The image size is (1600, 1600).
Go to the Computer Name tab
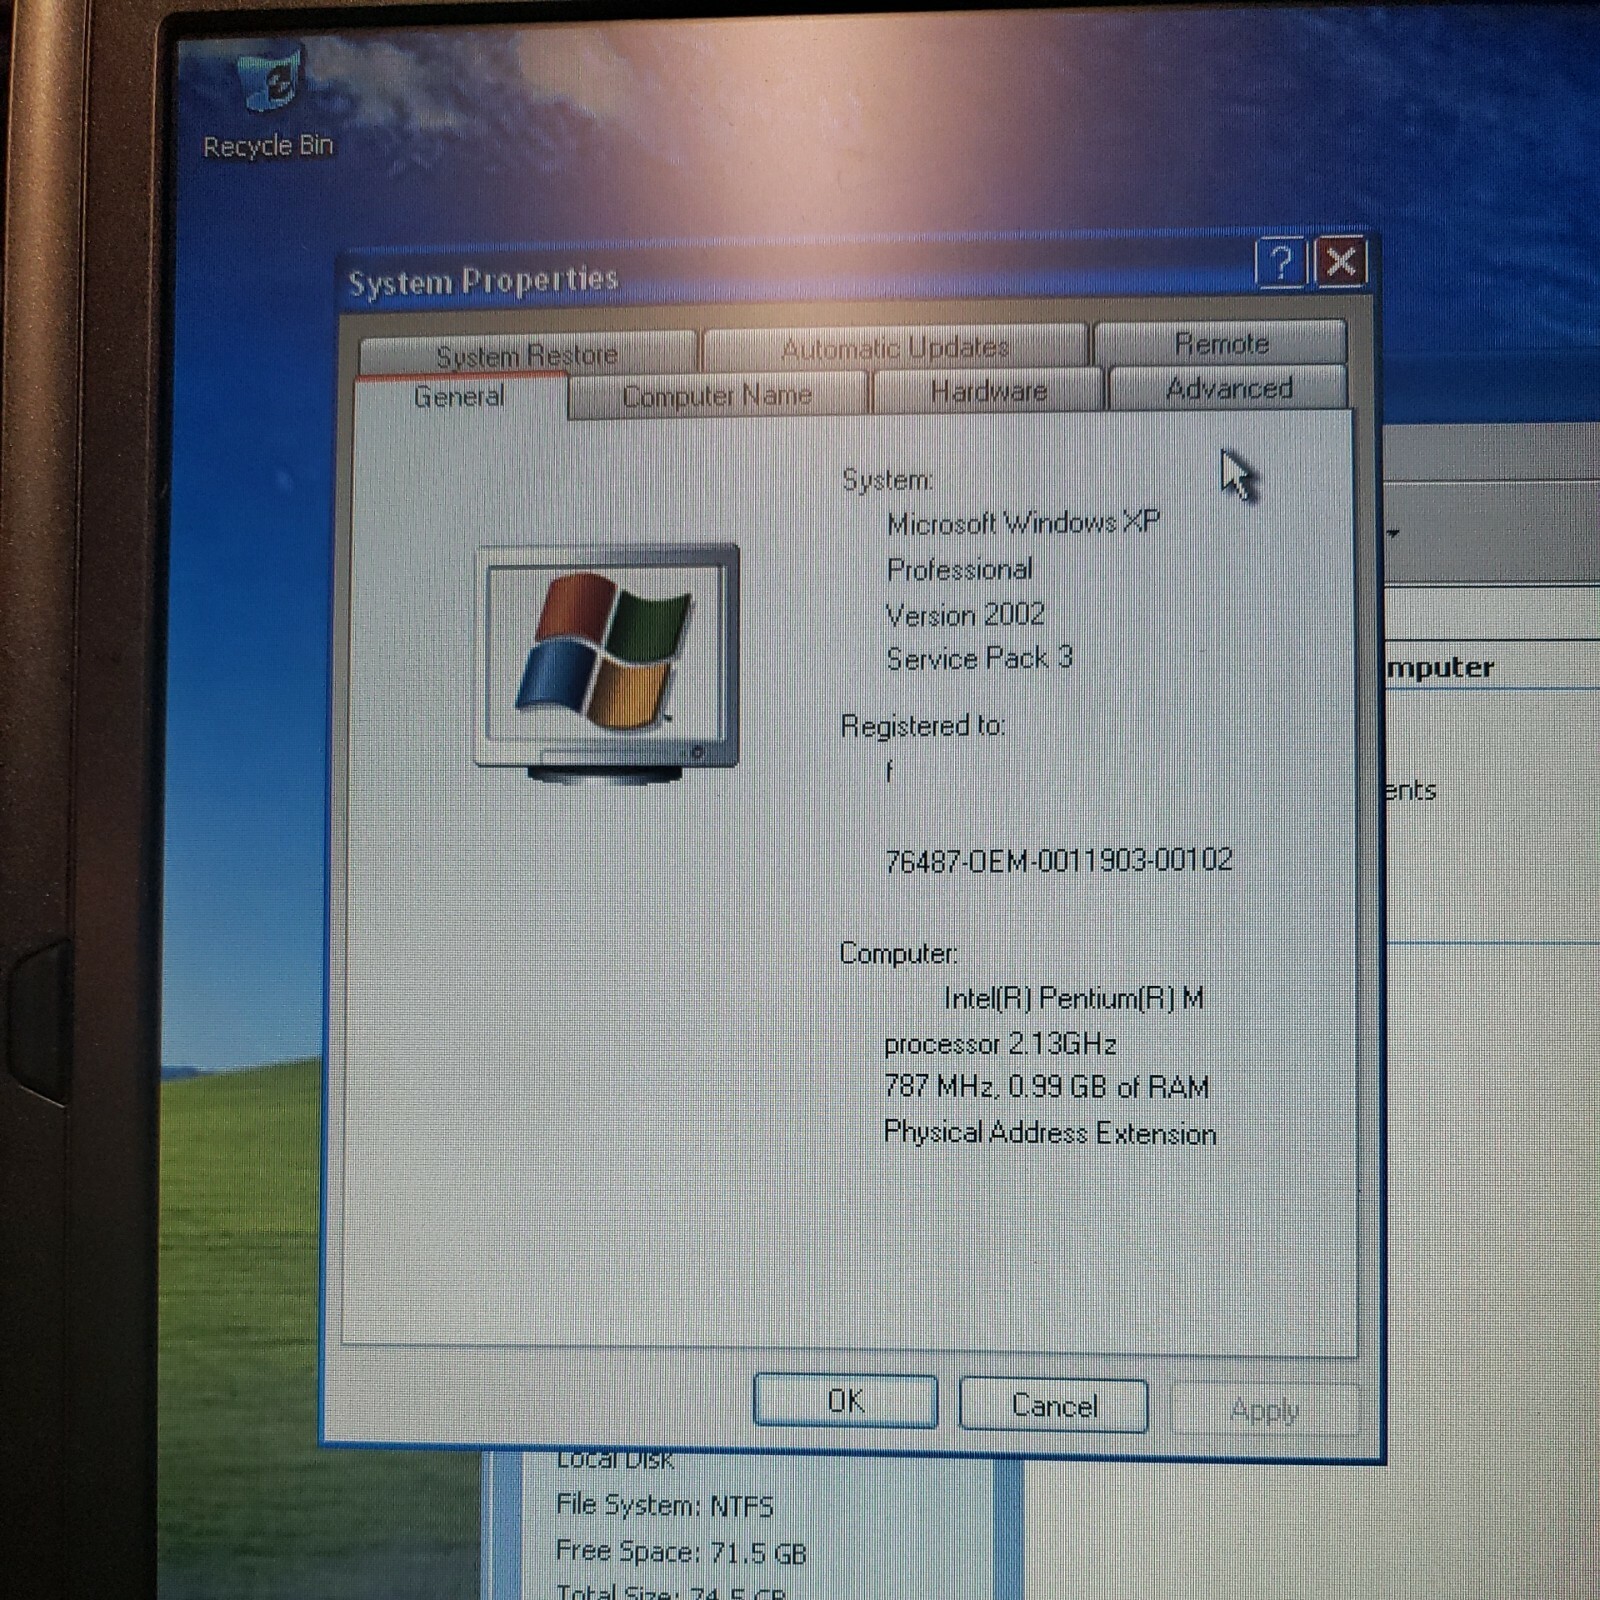(x=717, y=396)
